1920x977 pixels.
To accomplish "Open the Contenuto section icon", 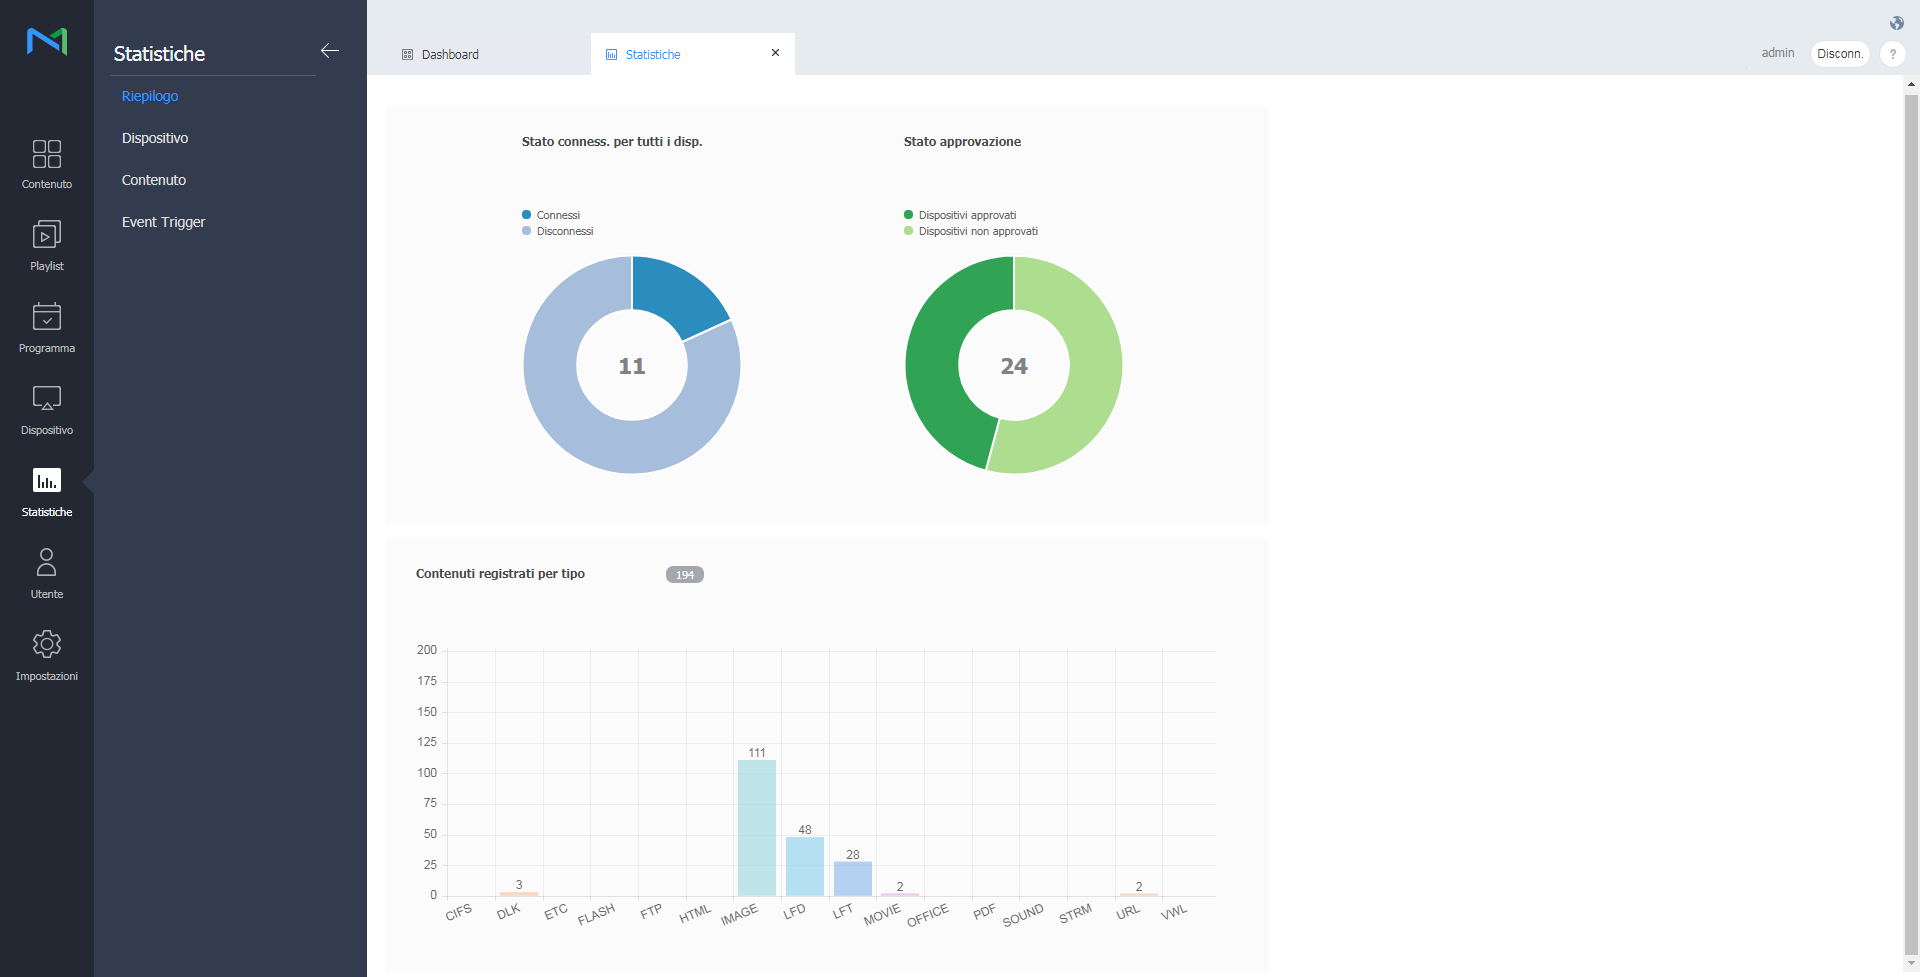I will pyautogui.click(x=47, y=154).
